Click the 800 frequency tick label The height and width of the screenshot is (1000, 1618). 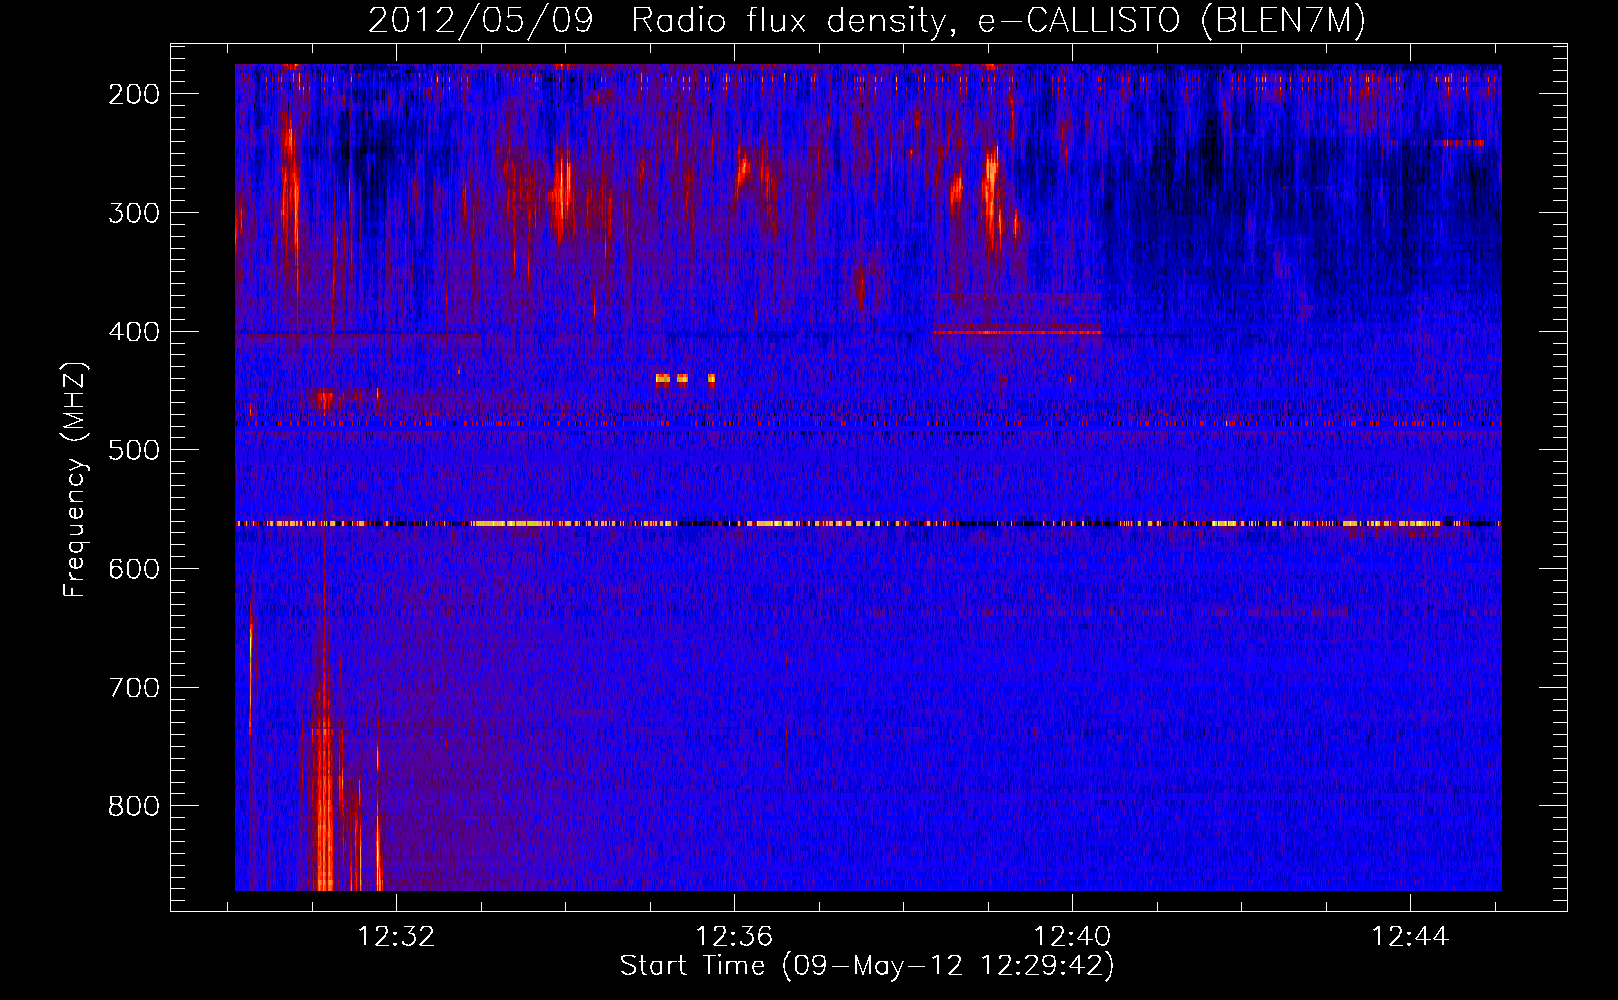click(134, 806)
